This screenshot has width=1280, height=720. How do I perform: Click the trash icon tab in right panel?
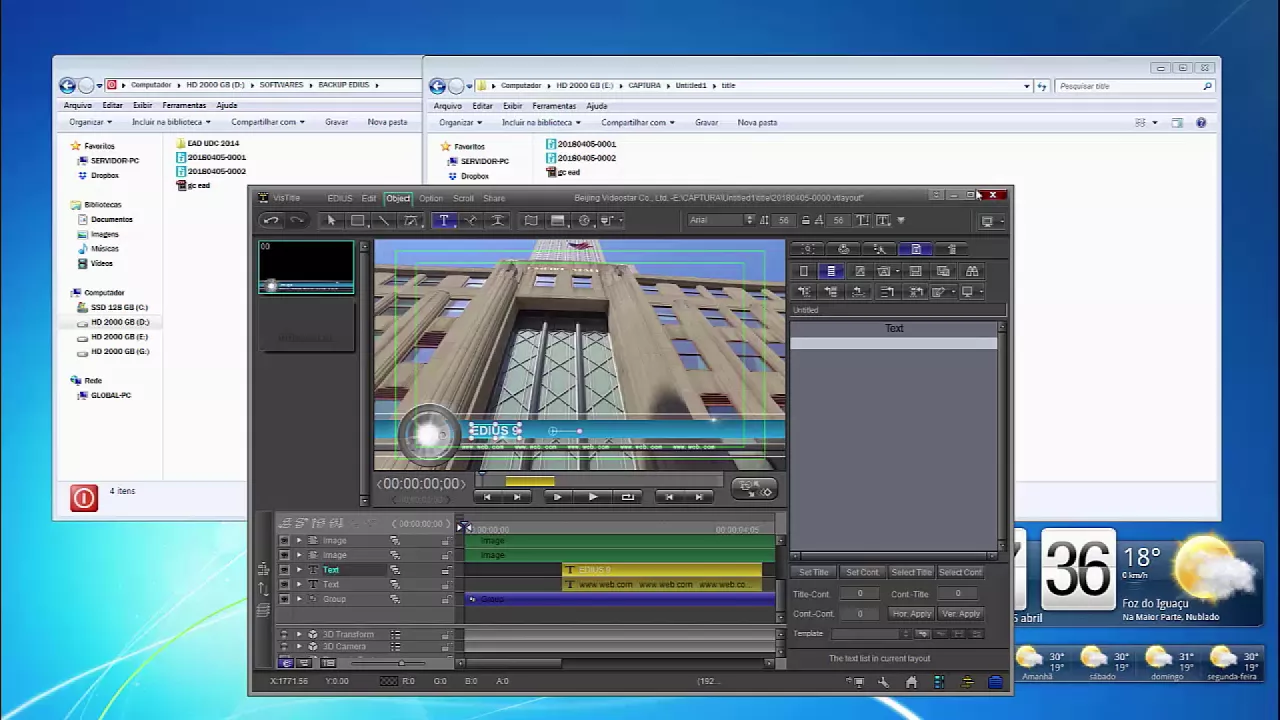[x=952, y=249]
